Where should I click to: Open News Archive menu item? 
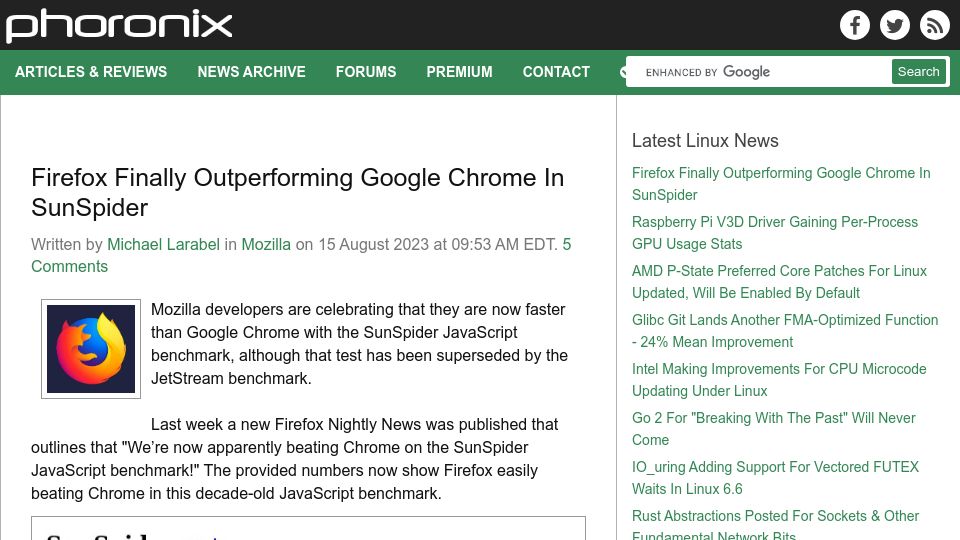coord(251,72)
